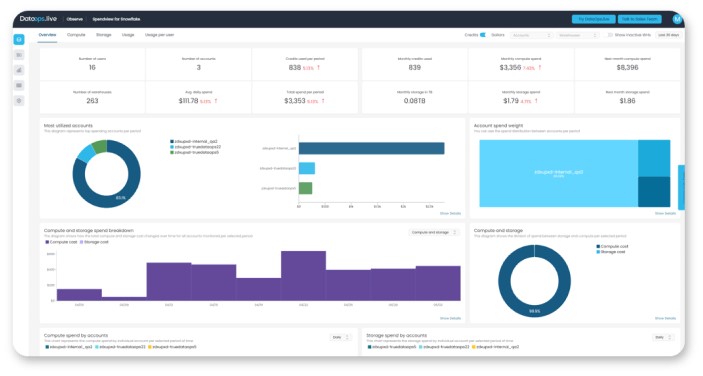The width and height of the screenshot is (703, 376).
Task: Click the light blue horizontal account bar
Action: pos(307,169)
